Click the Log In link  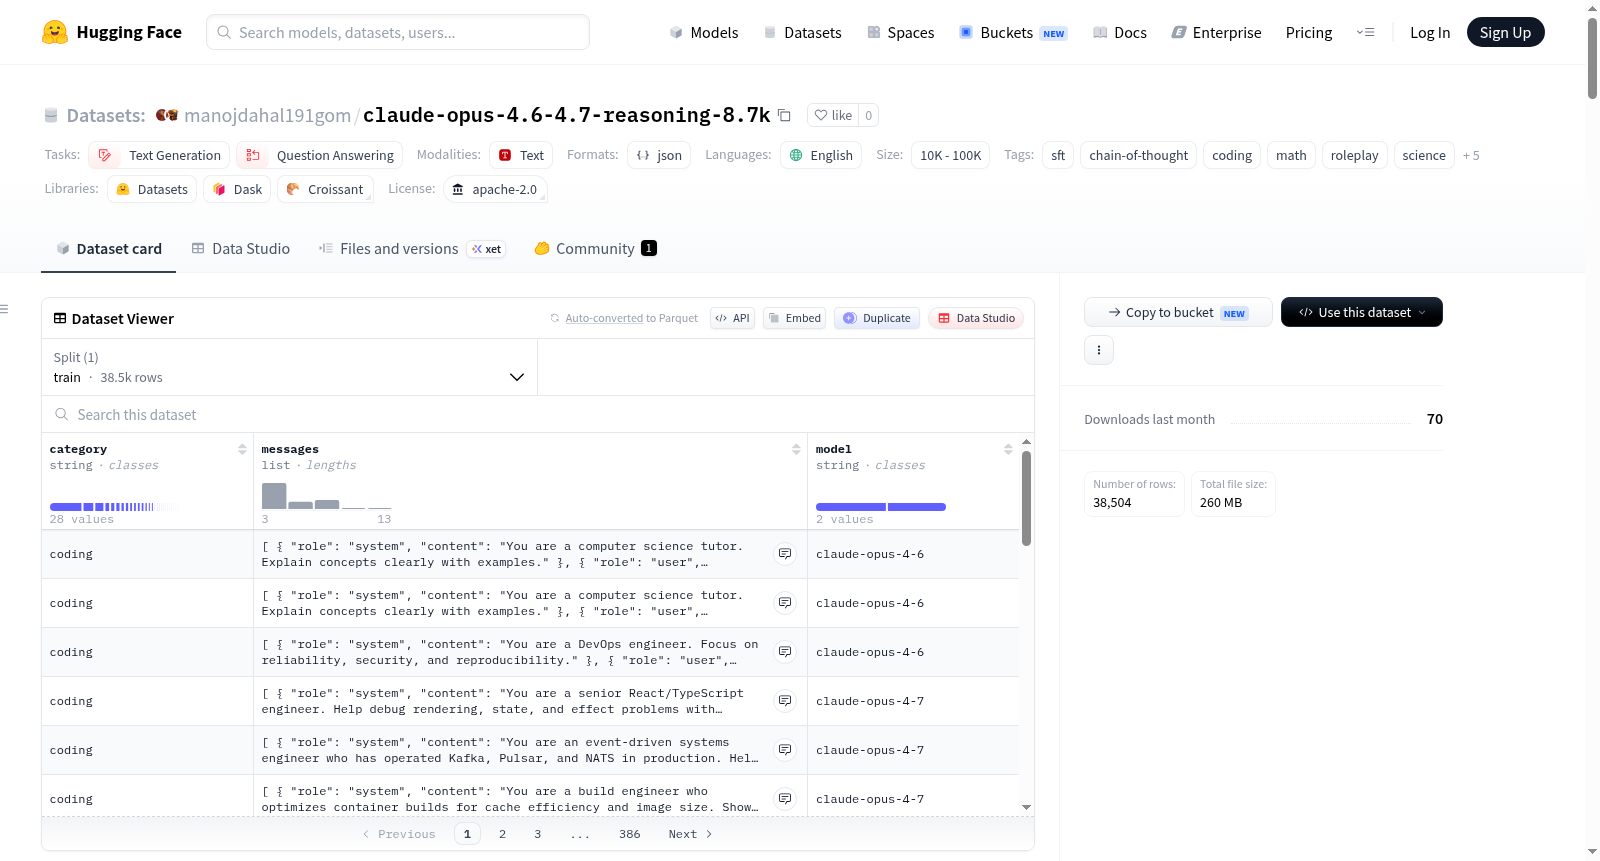pos(1430,33)
